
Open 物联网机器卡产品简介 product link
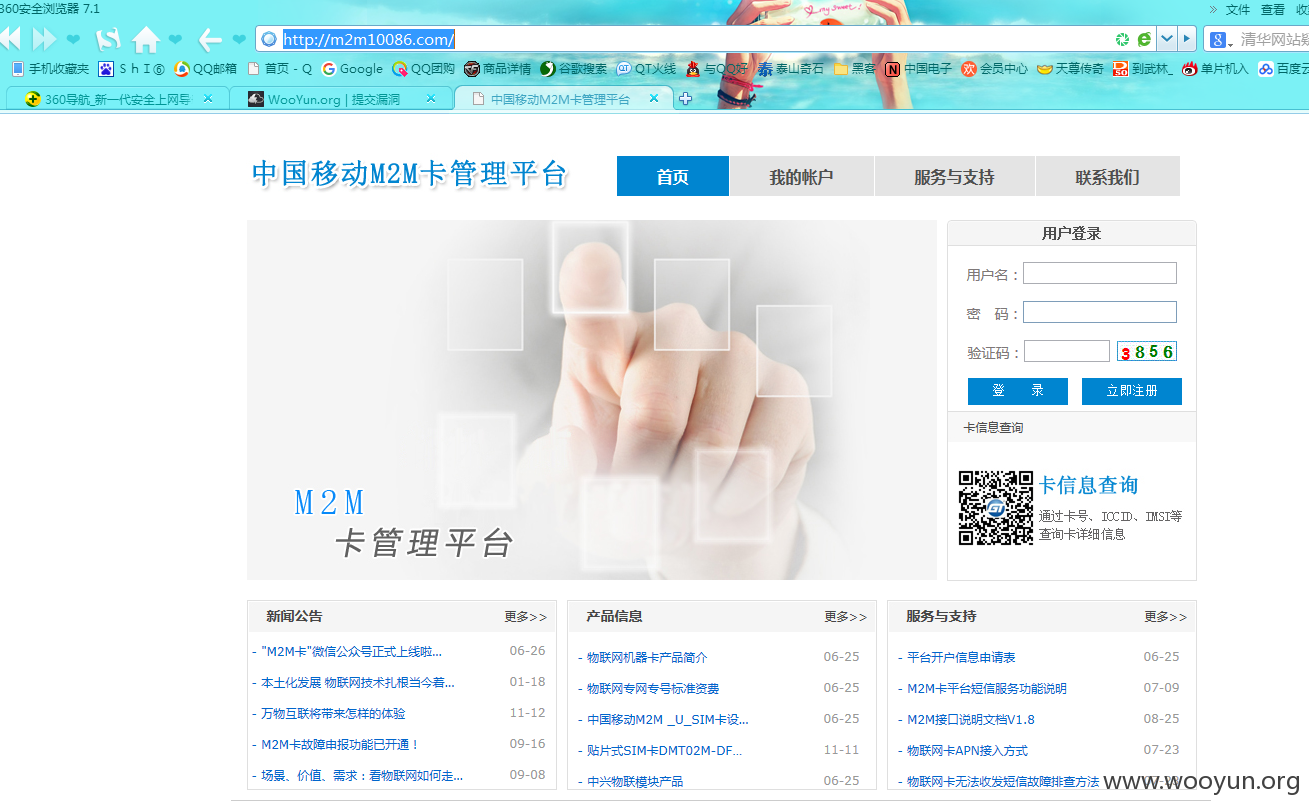tap(647, 657)
